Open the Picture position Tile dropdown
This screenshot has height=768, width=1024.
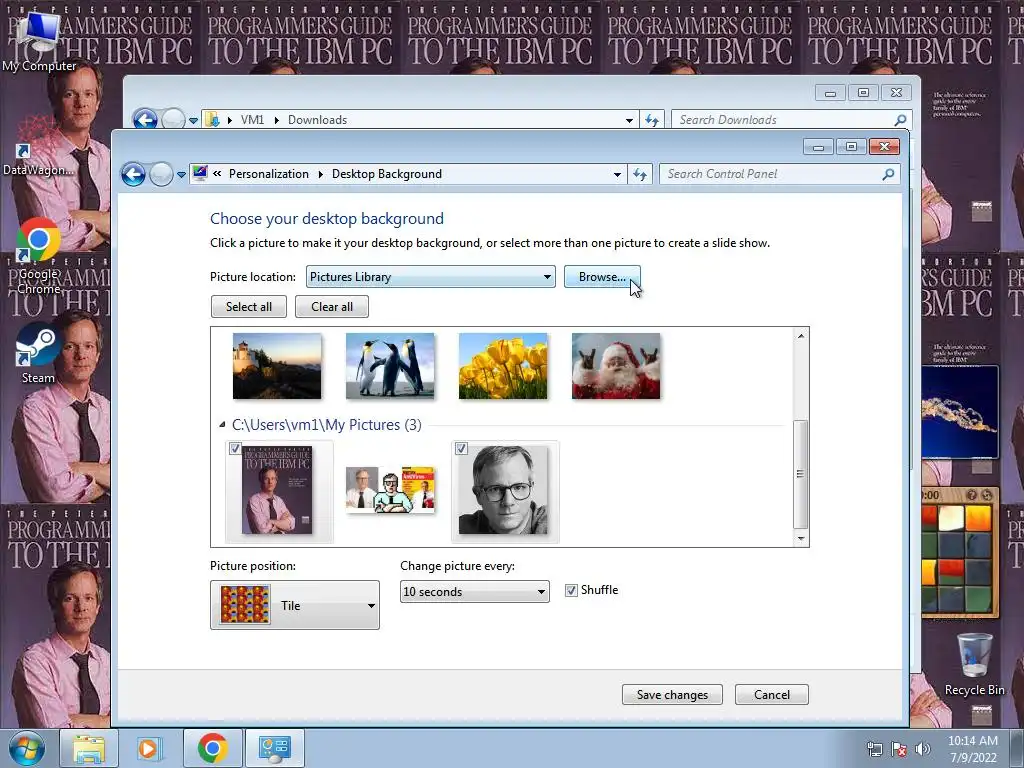[x=295, y=605]
